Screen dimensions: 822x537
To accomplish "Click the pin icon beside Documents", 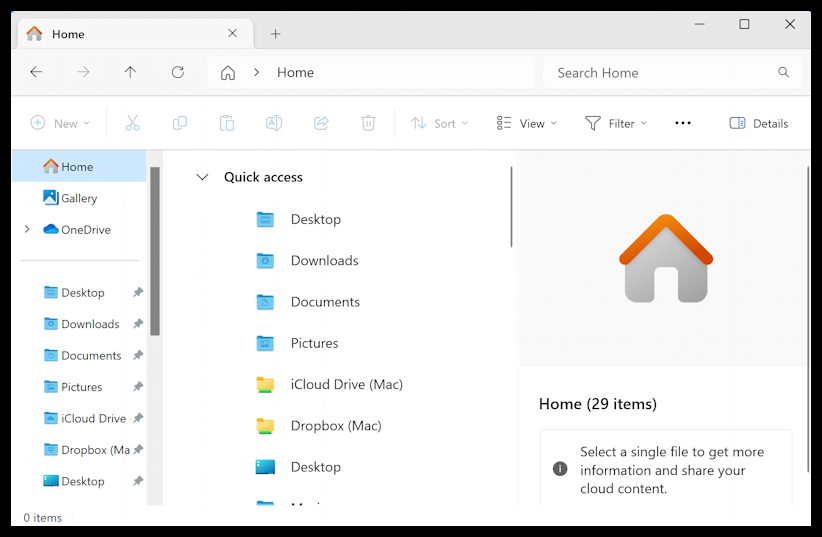I will 138,355.
